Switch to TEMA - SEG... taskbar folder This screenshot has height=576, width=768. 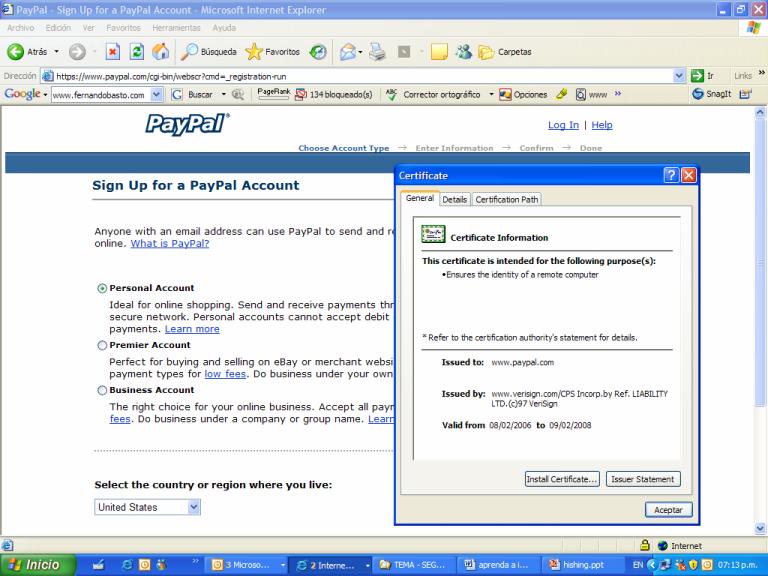414,565
